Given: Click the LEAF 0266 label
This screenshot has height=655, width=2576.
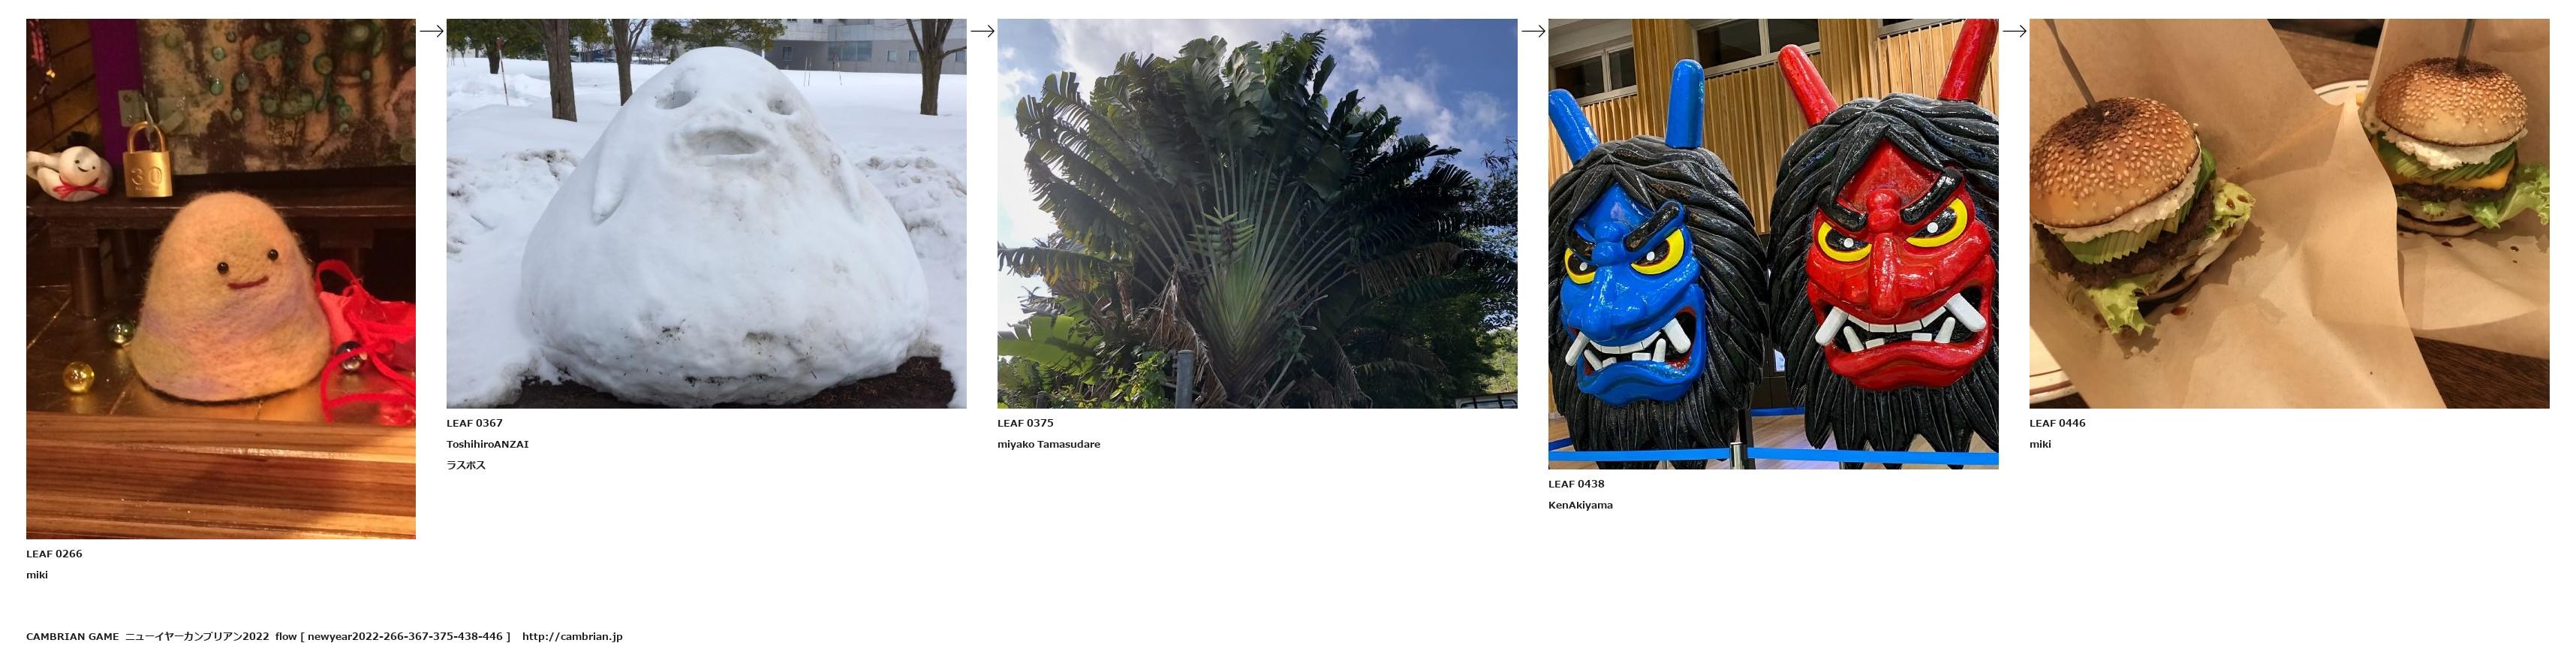Looking at the screenshot, I should 54,554.
